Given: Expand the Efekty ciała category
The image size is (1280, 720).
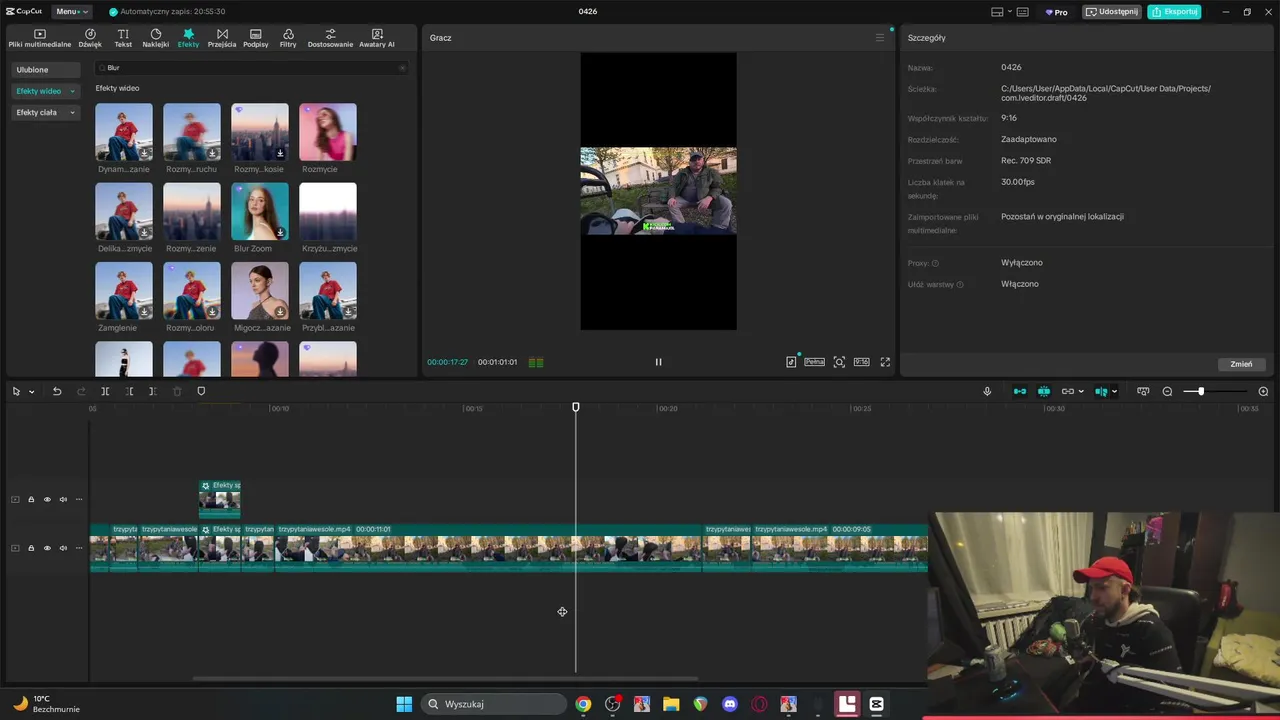Looking at the screenshot, I should point(45,113).
